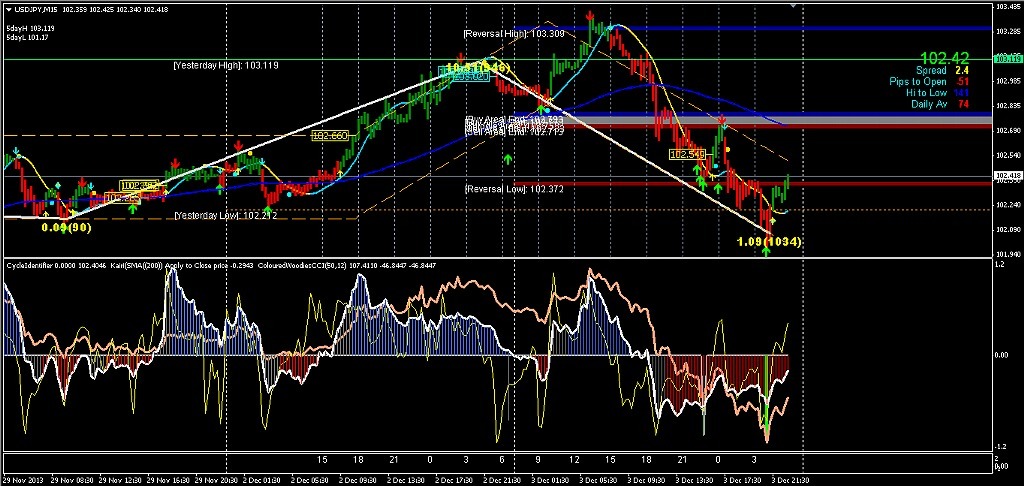The width and height of the screenshot is (1024, 486).
Task: Open the dropdown triangle beside USDJPY,M15
Action: [x=7, y=9]
